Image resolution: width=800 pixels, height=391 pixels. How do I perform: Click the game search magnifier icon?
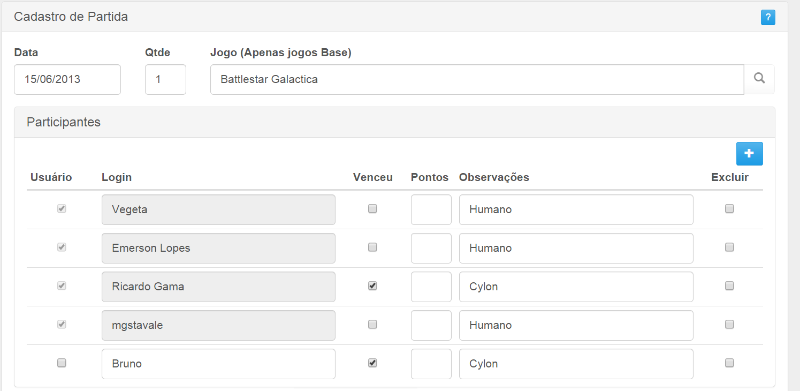759,79
